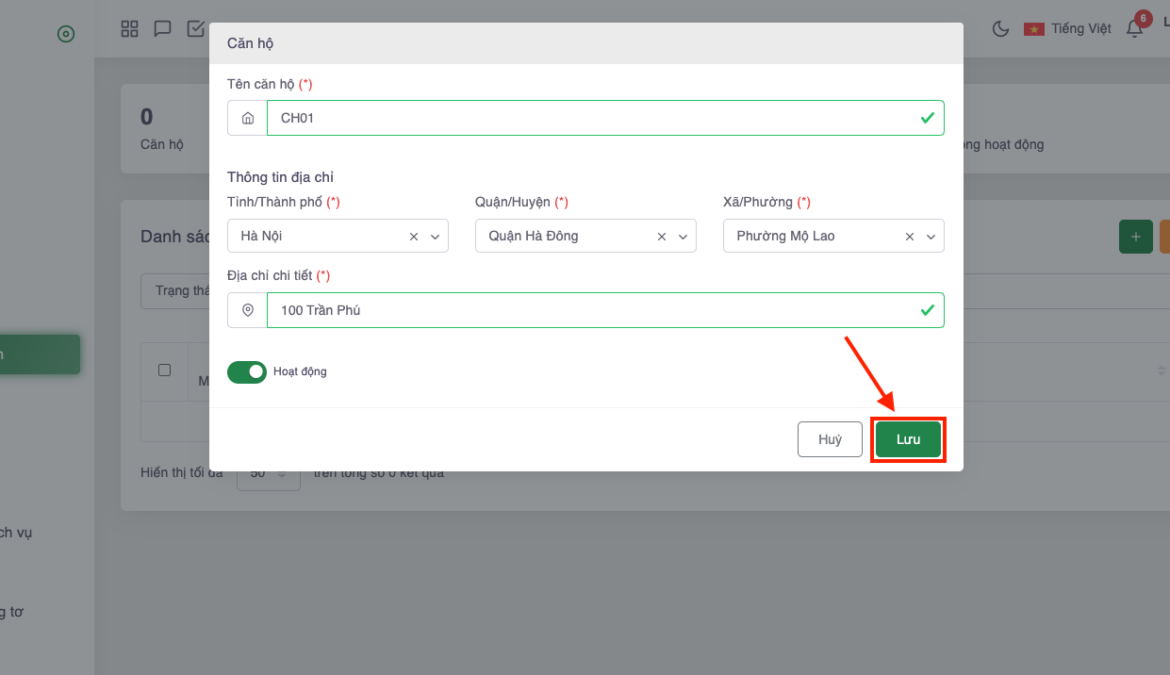Viewport: 1170px width, 675px height.
Task: Expand the Quận/Huyện dropdown
Action: pos(683,237)
